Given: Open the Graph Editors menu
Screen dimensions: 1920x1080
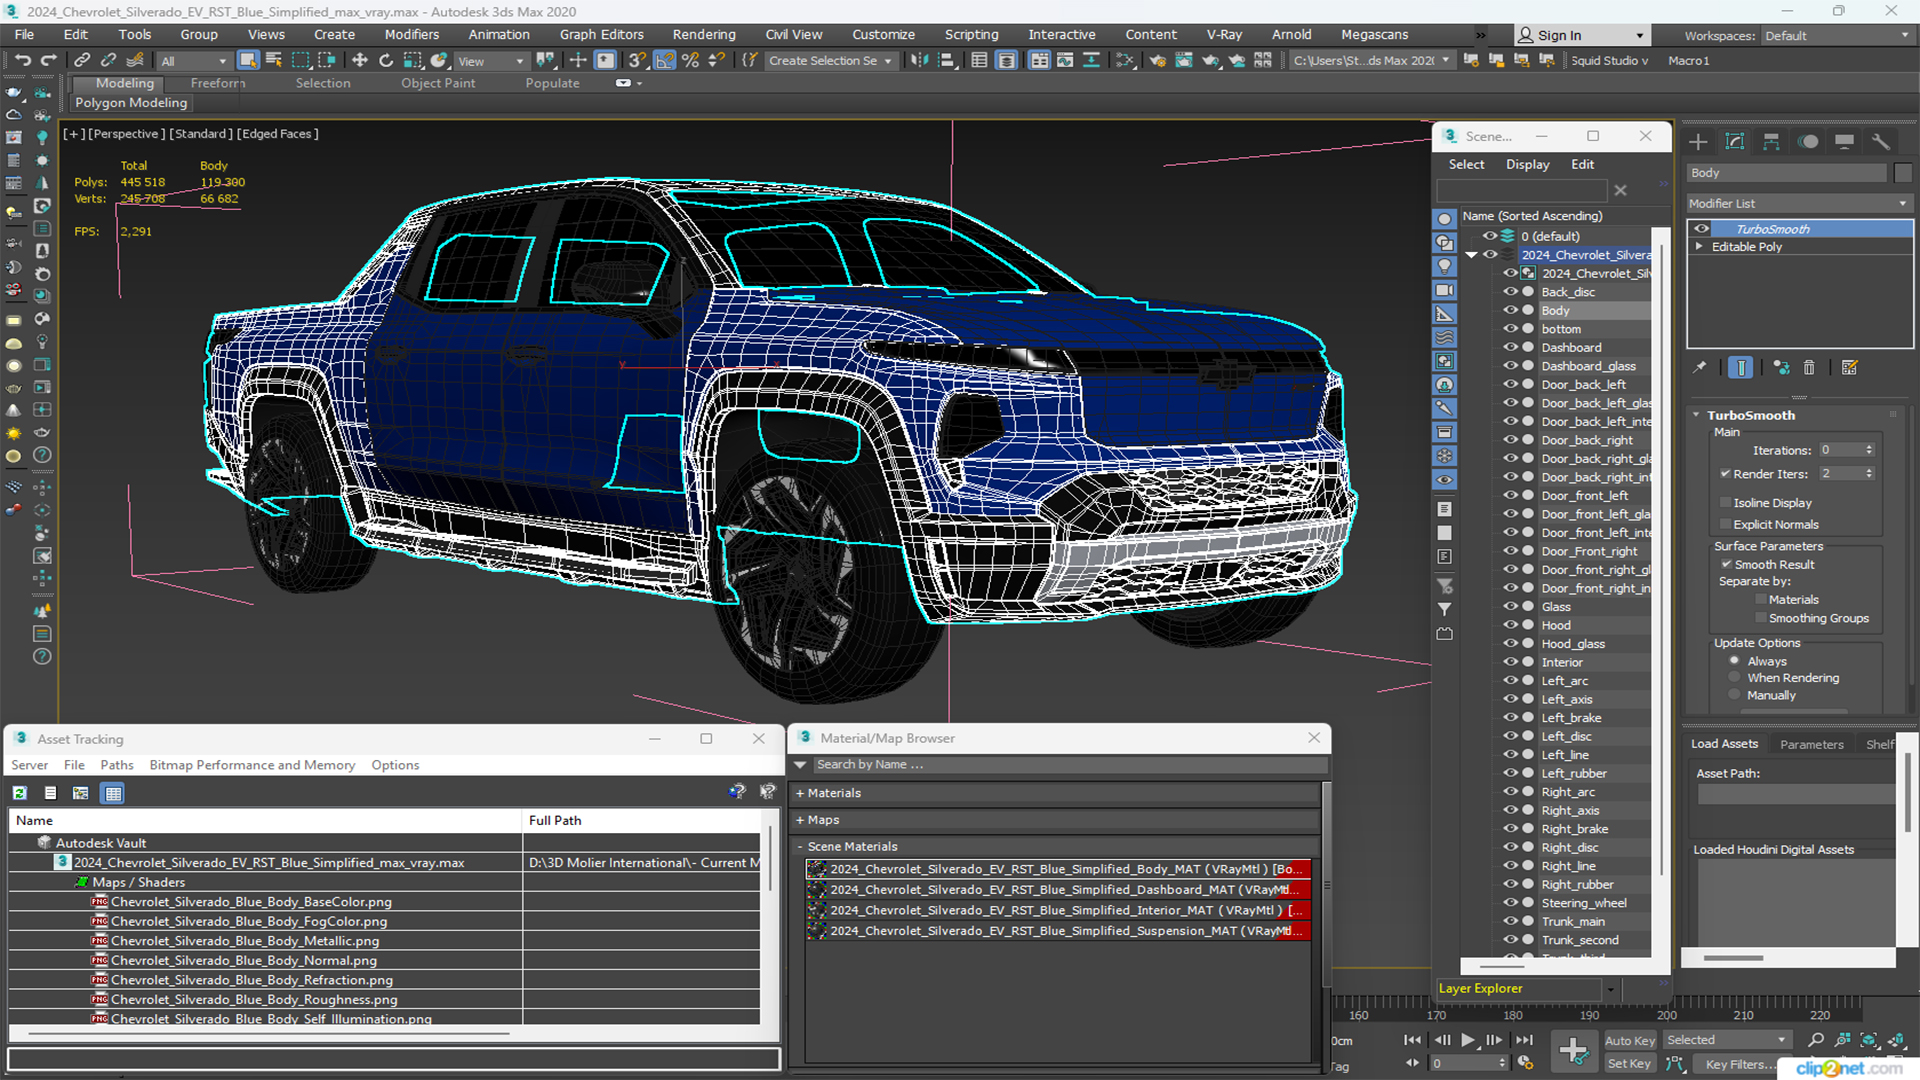Looking at the screenshot, I should 601,35.
